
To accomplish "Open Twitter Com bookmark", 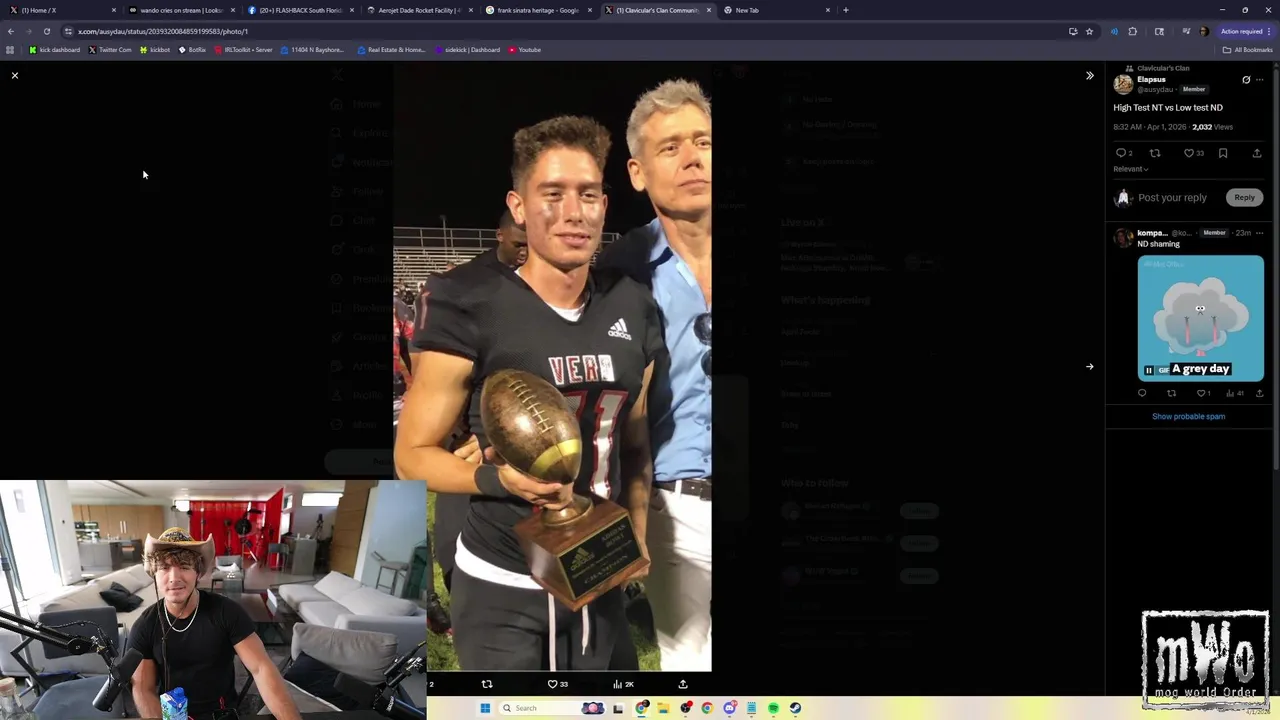I will pyautogui.click(x=110, y=49).
